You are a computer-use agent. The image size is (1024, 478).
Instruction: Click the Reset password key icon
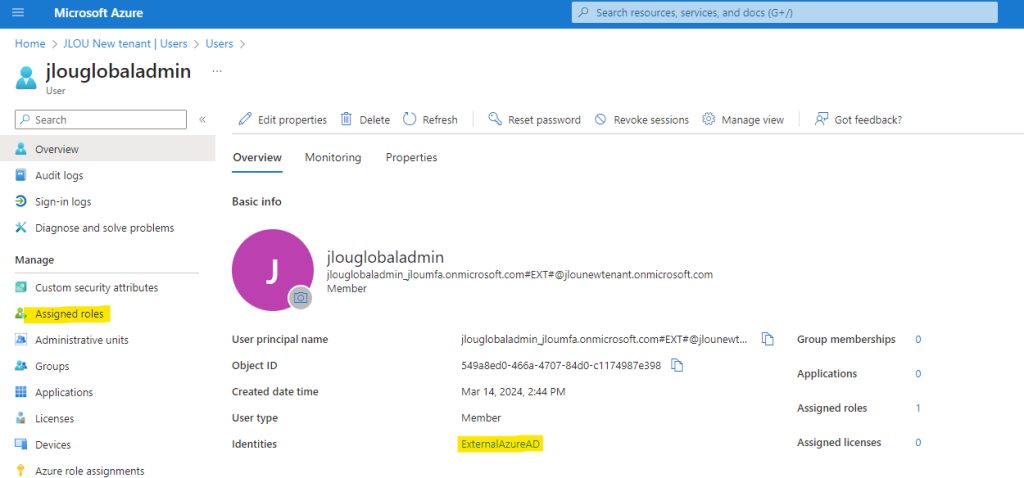[x=495, y=120]
